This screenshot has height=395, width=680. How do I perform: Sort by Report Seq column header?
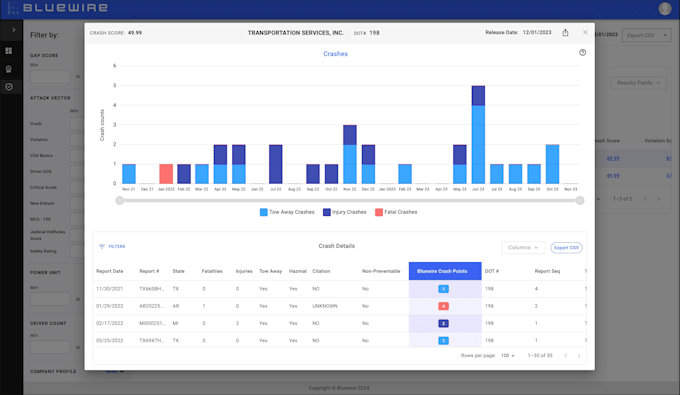coord(547,271)
